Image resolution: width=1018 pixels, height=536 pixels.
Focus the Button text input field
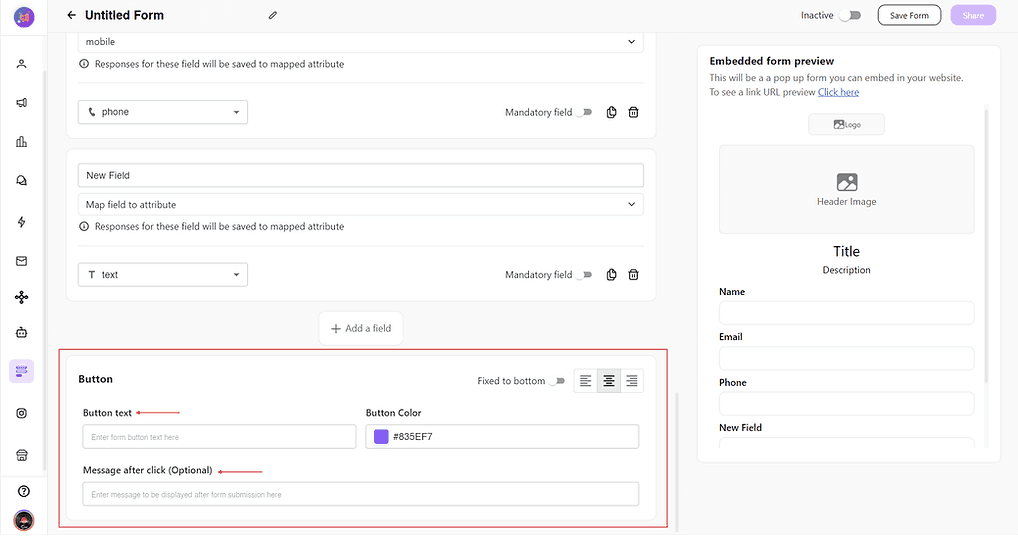[x=219, y=437]
